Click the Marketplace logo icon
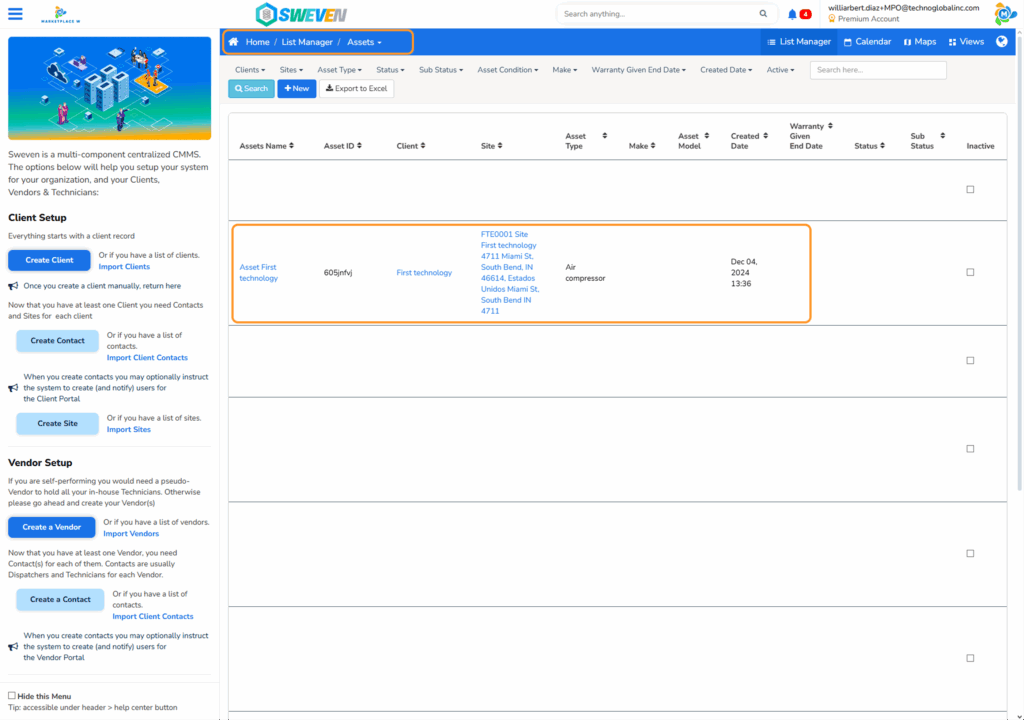The width and height of the screenshot is (1024, 720). pyautogui.click(x=60, y=14)
